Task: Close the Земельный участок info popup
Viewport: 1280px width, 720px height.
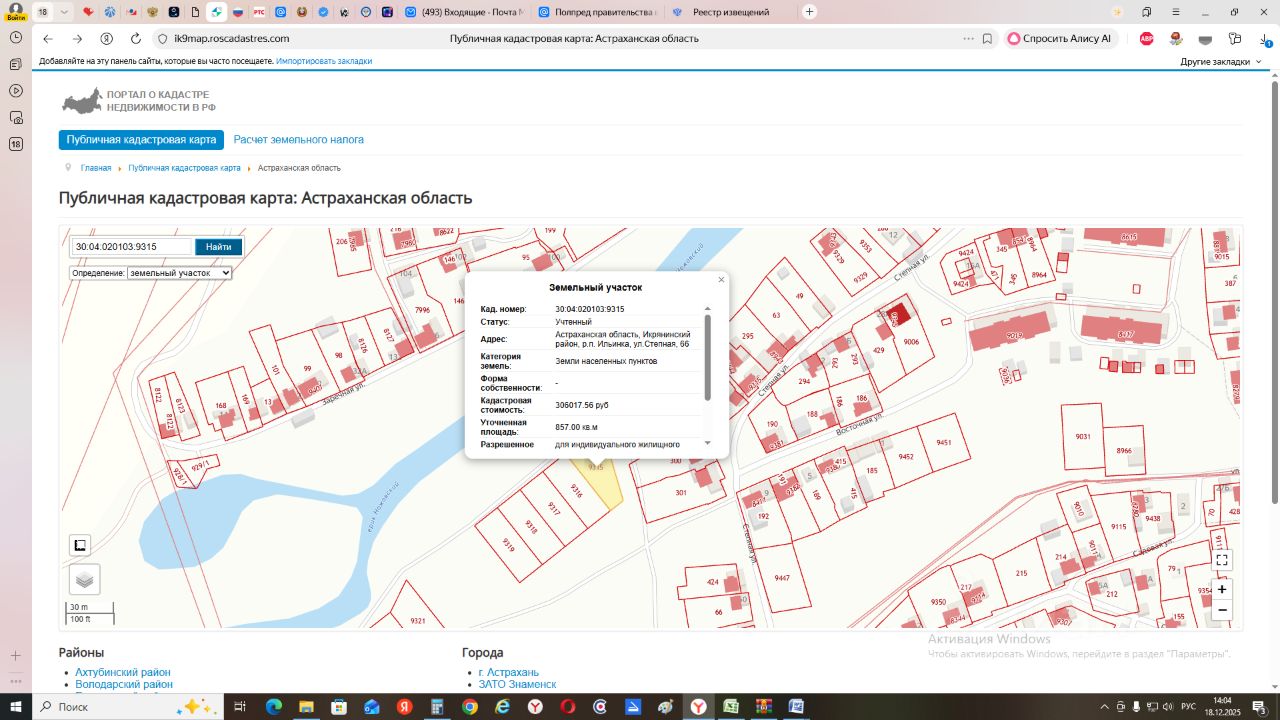Action: [x=721, y=280]
